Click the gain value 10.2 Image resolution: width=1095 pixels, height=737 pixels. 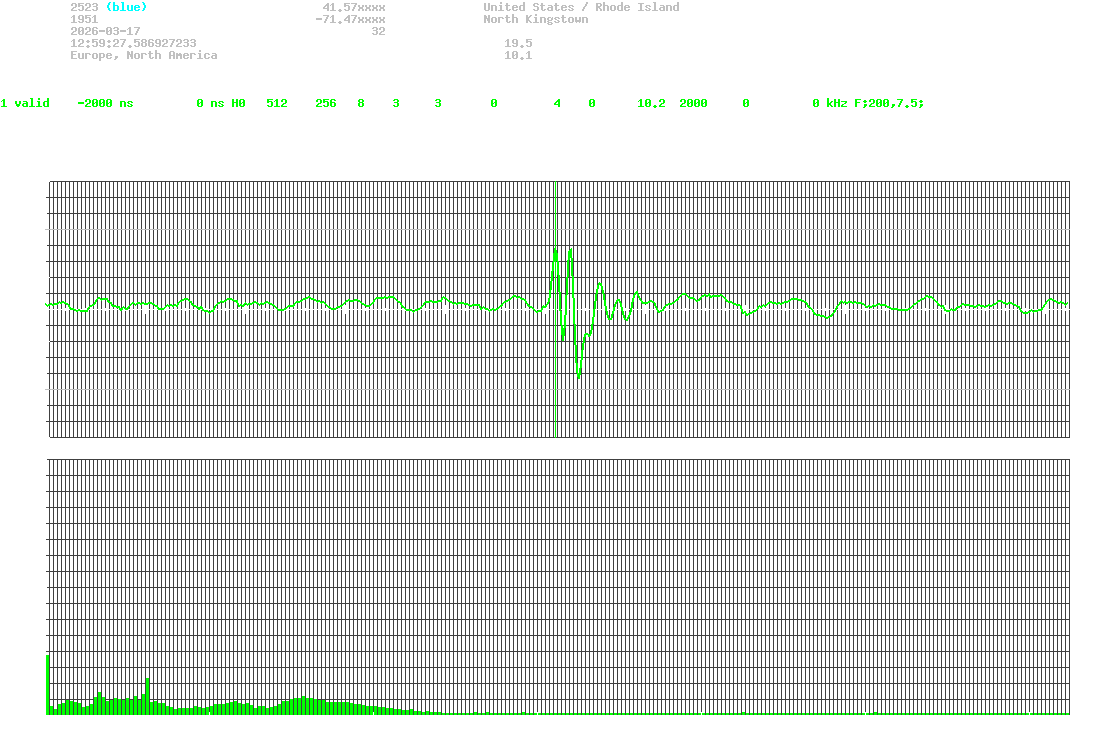click(x=651, y=103)
